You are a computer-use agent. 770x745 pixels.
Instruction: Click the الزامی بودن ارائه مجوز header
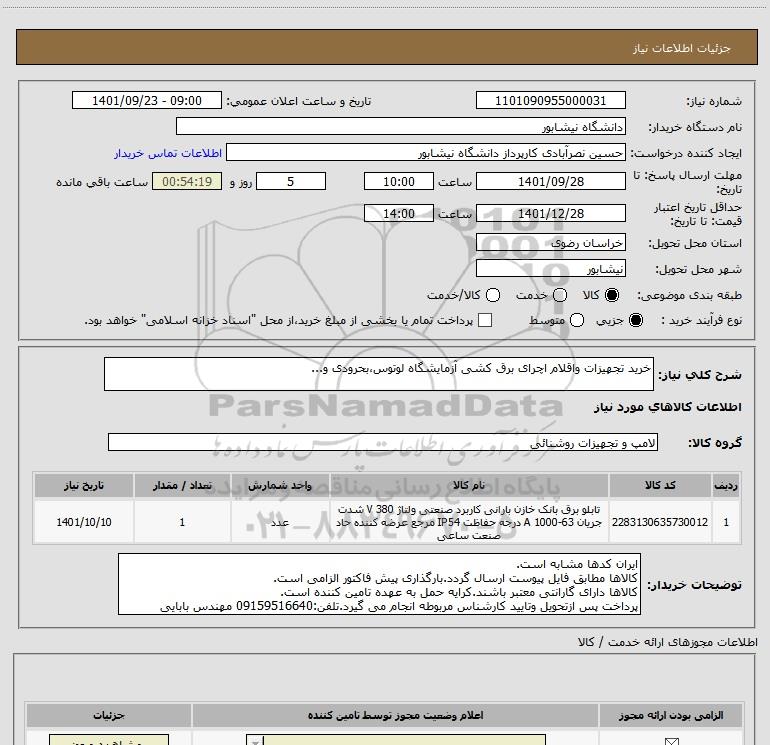tap(671, 715)
